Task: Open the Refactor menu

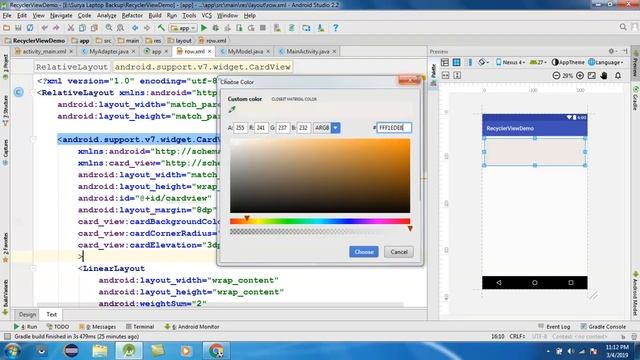Action: coord(132,16)
